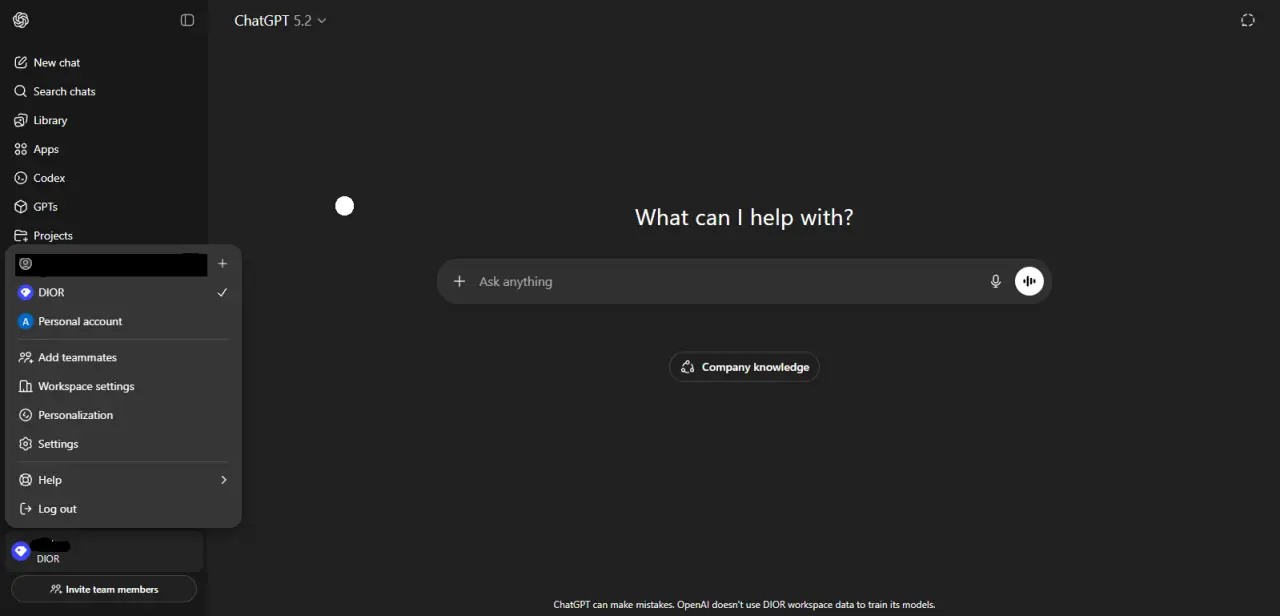Switch to Personal account

point(123,322)
